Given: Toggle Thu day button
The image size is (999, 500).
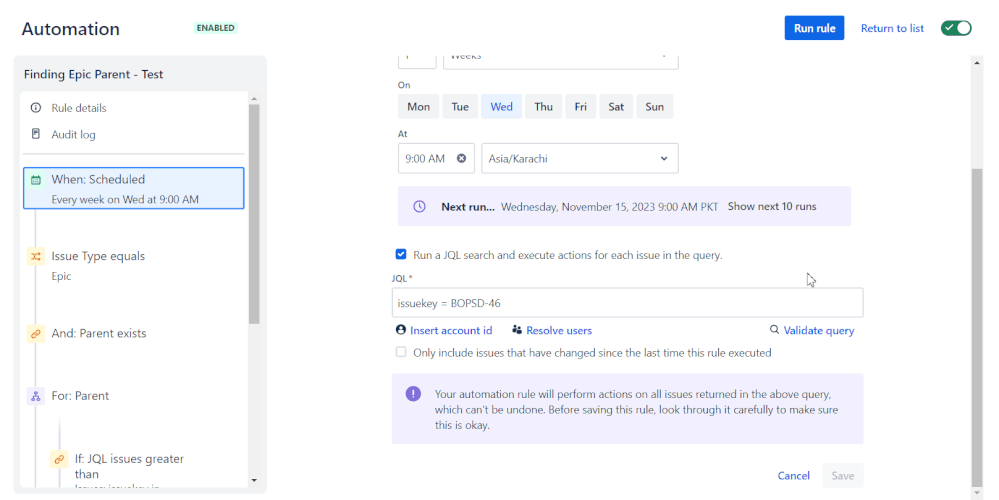Looking at the screenshot, I should pyautogui.click(x=543, y=106).
